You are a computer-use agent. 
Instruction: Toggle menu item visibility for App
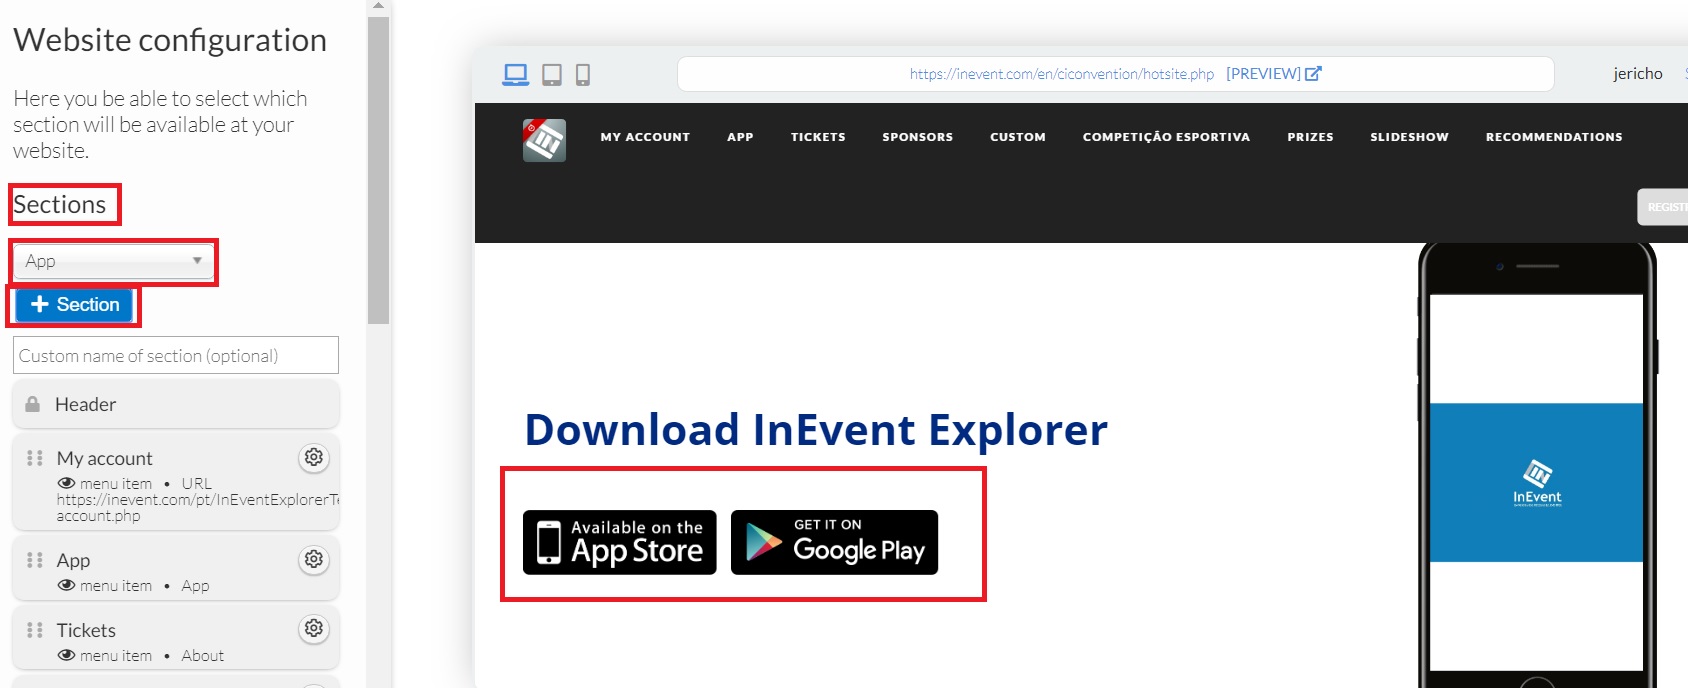67,586
